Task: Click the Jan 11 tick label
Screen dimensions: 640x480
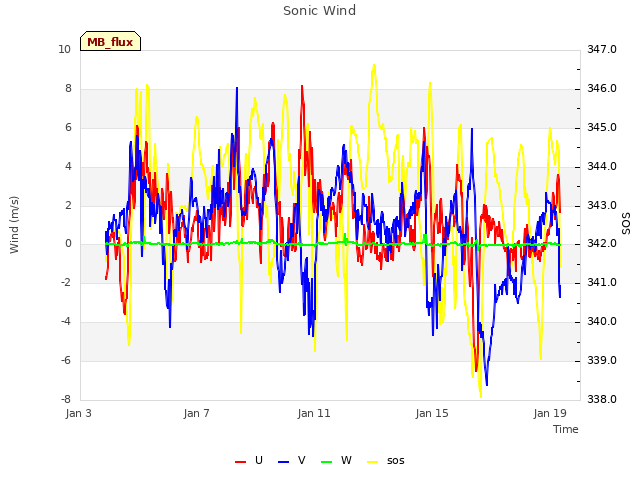Action: (x=314, y=413)
